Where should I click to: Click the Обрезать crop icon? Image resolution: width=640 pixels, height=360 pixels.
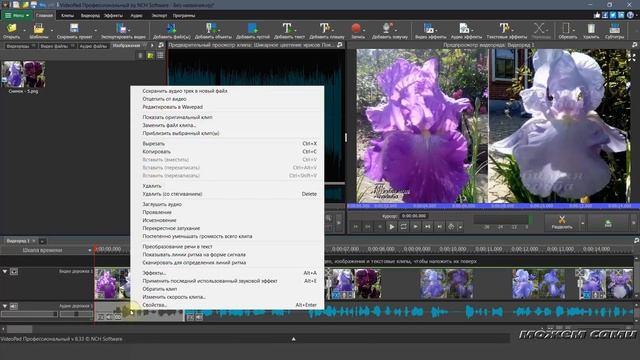(566, 28)
